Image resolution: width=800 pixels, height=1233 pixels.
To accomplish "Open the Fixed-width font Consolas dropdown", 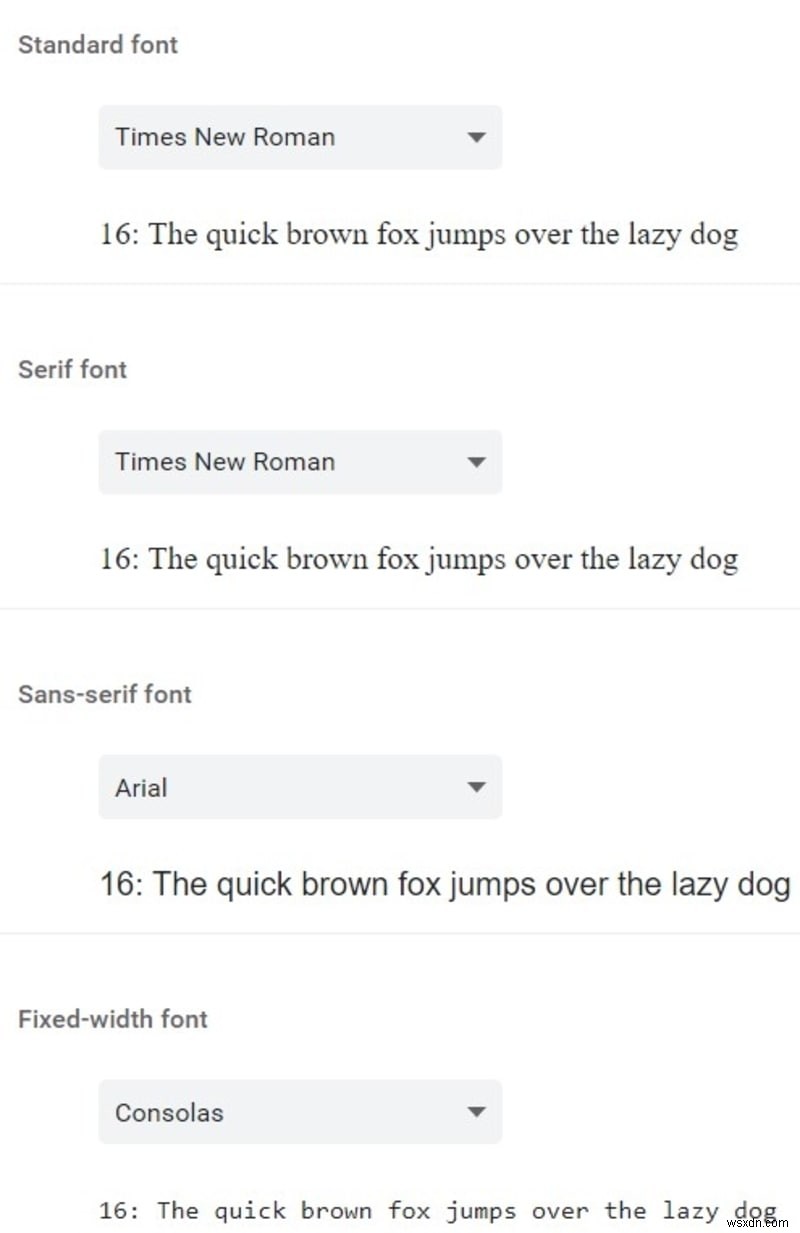I will [x=299, y=1112].
